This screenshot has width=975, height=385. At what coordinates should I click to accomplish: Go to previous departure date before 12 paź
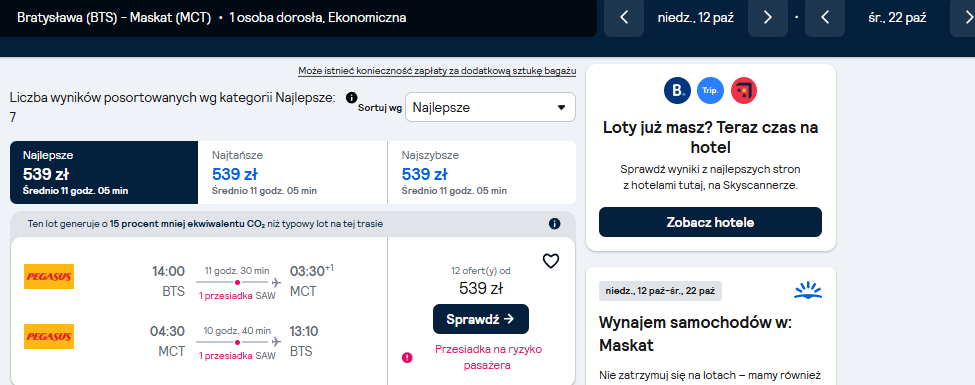point(624,18)
